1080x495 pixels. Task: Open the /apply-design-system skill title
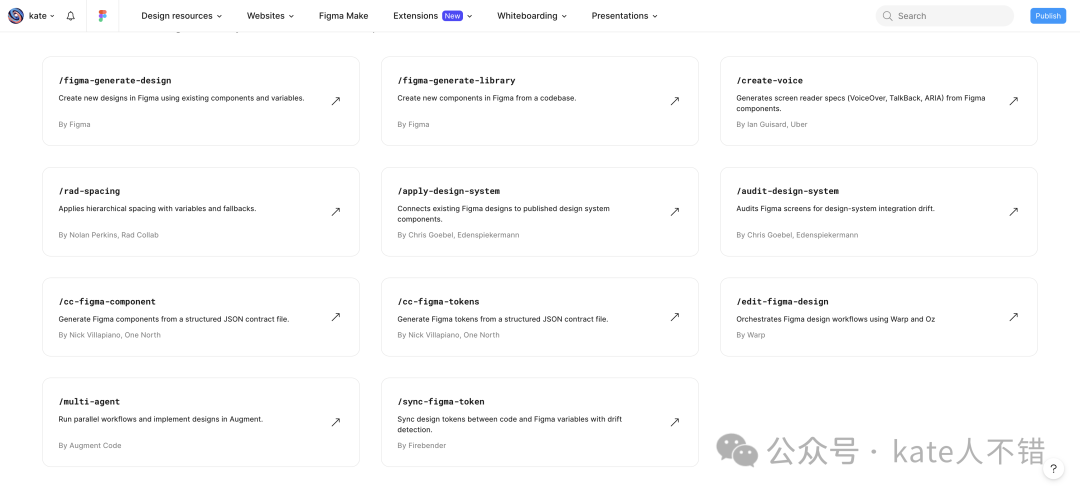pyautogui.click(x=448, y=191)
